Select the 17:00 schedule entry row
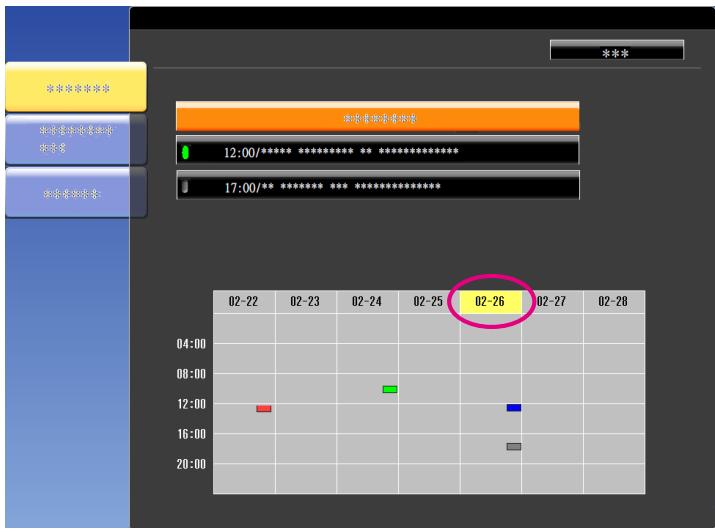This screenshot has width=715, height=529. tap(378, 185)
